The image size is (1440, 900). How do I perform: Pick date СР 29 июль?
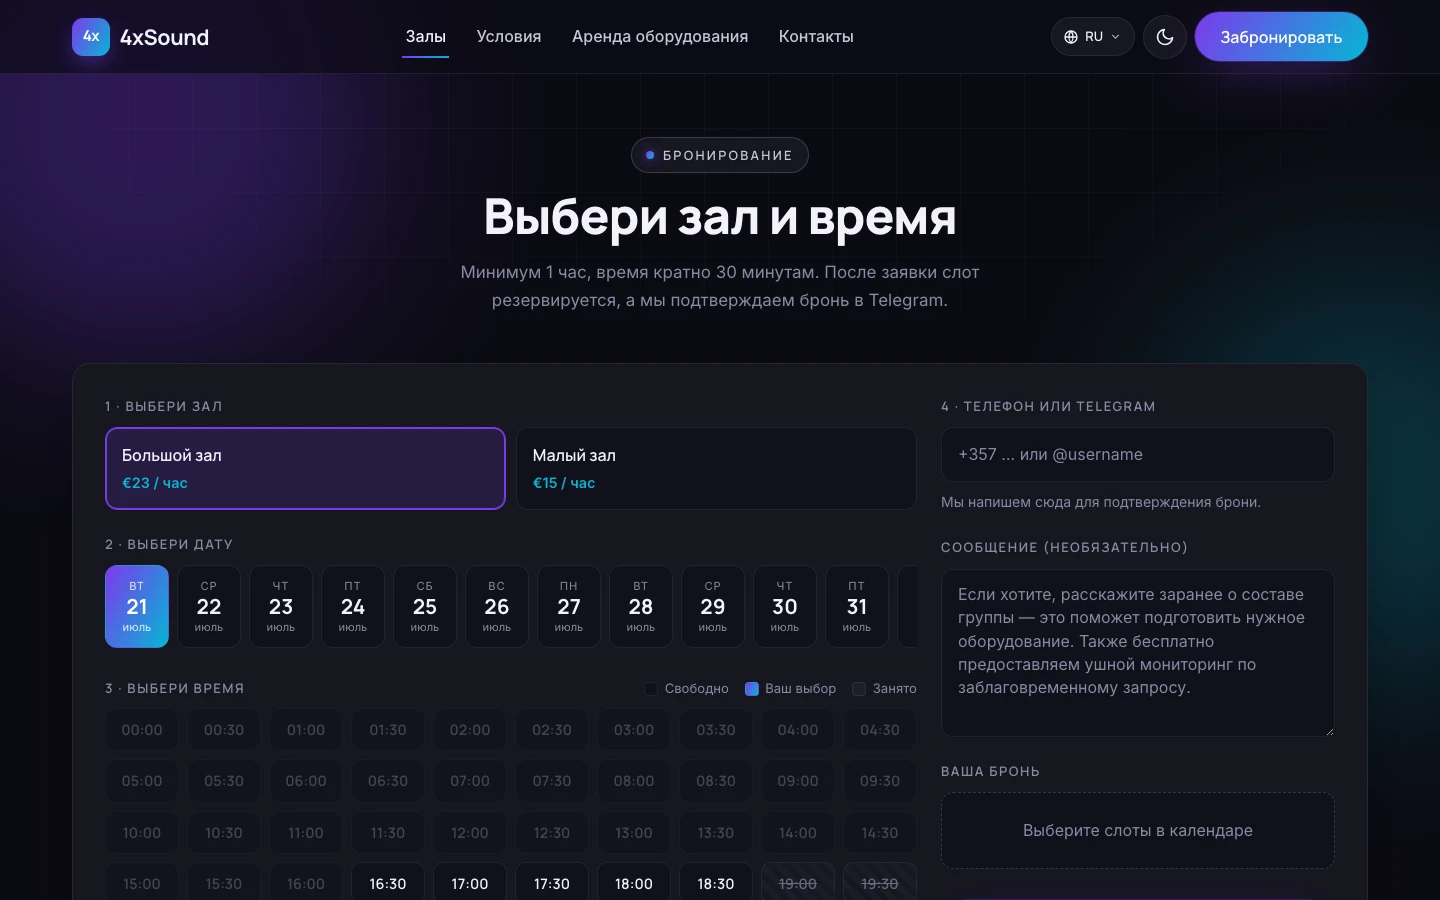point(713,606)
